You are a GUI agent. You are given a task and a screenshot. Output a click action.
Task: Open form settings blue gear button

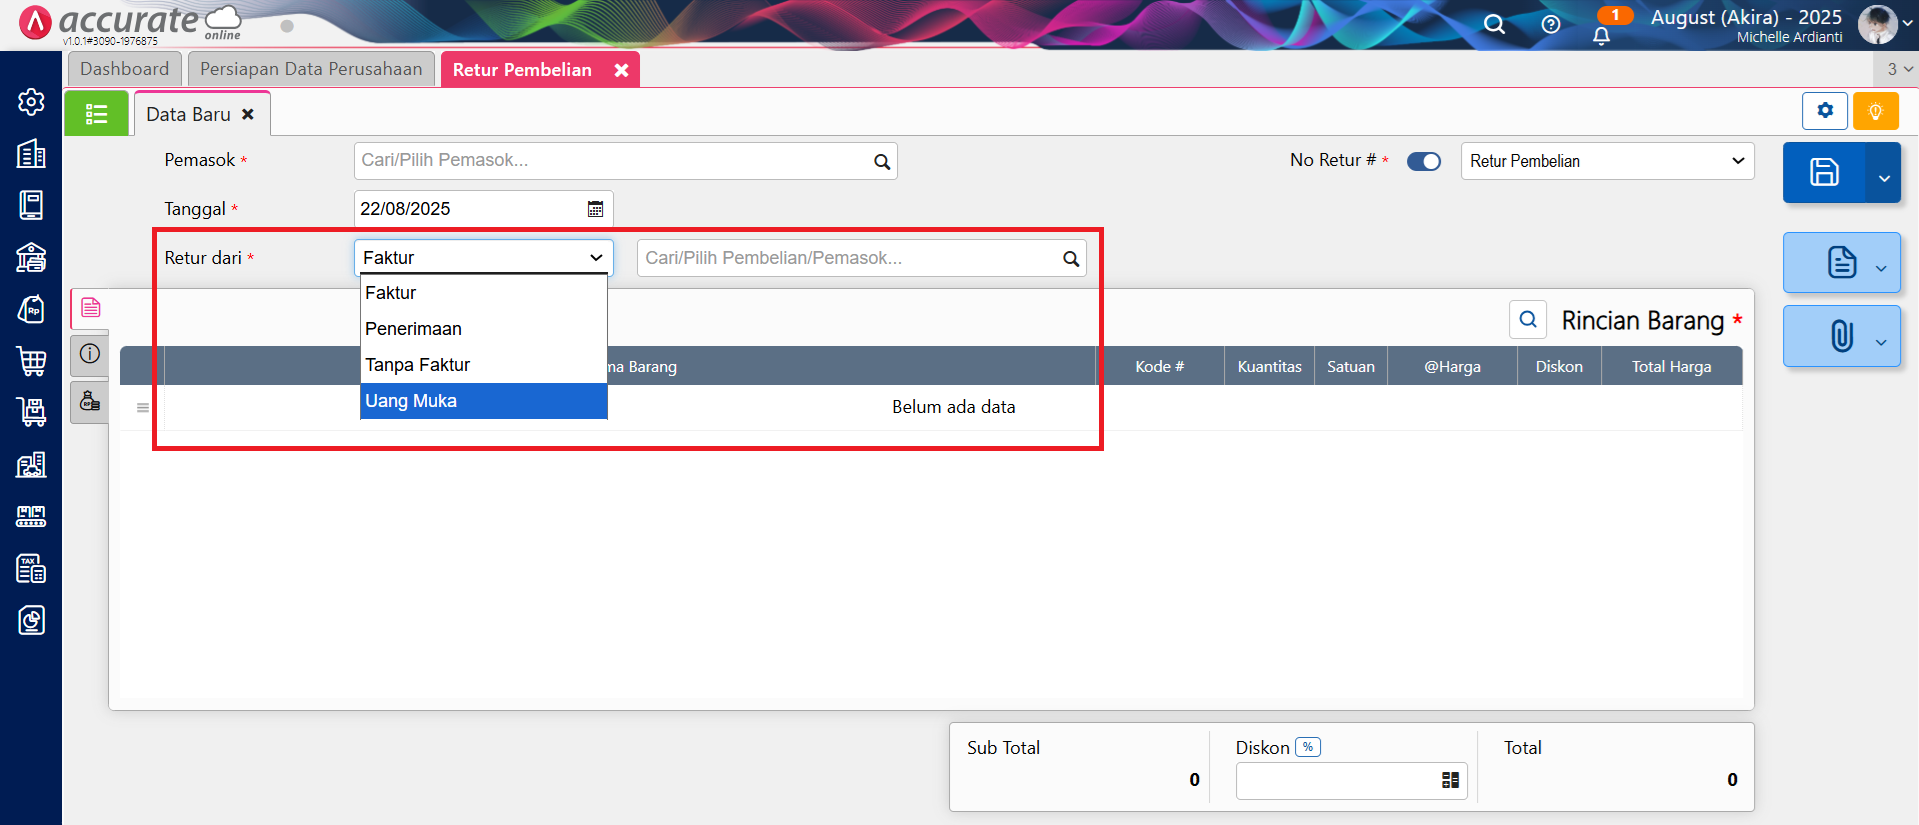[1825, 110]
